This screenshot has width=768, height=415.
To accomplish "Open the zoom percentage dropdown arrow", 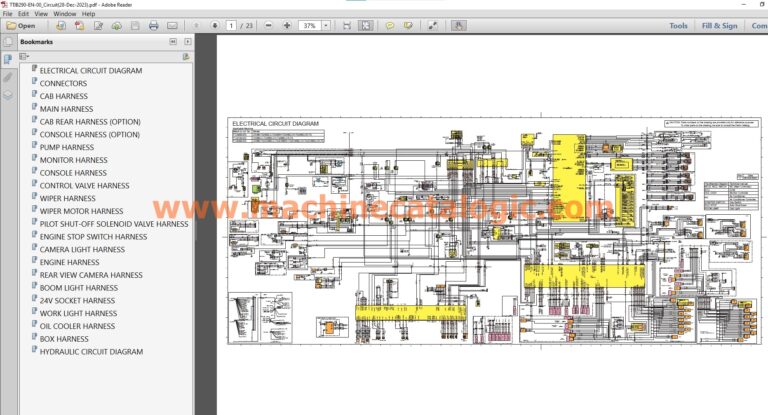I will [326, 25].
